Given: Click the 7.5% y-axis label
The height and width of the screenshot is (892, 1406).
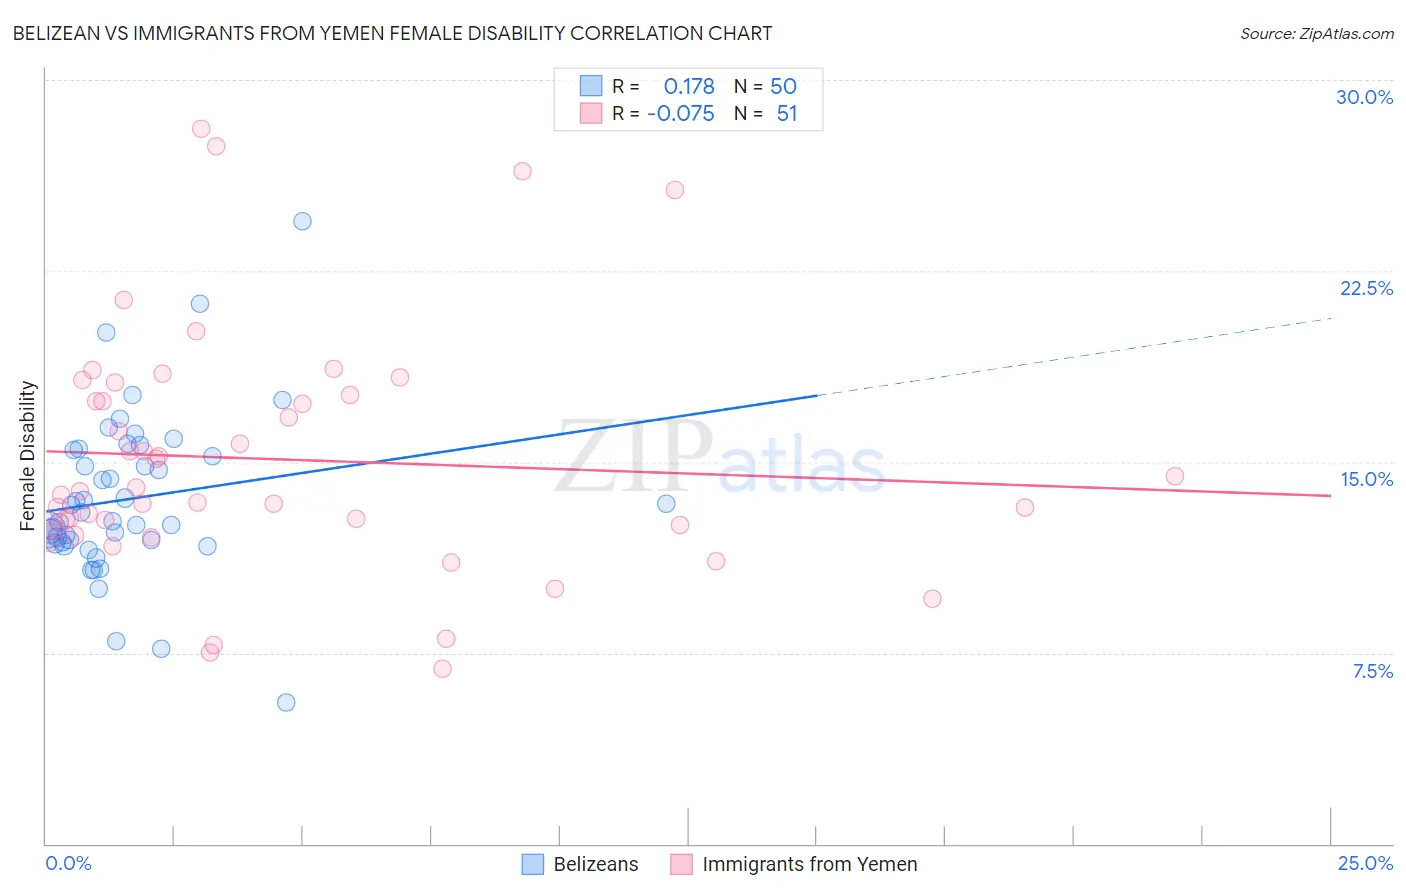Looking at the screenshot, I should pyautogui.click(x=1372, y=671).
